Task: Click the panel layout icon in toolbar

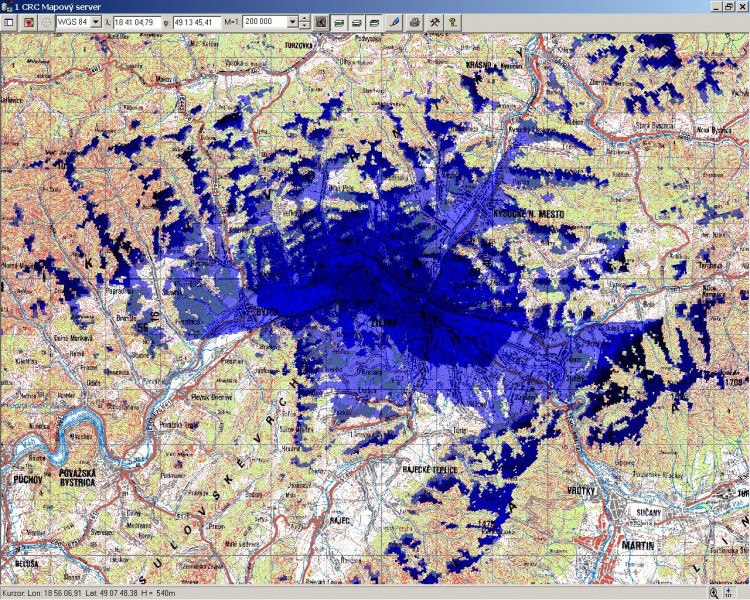Action: pyautogui.click(x=9, y=21)
